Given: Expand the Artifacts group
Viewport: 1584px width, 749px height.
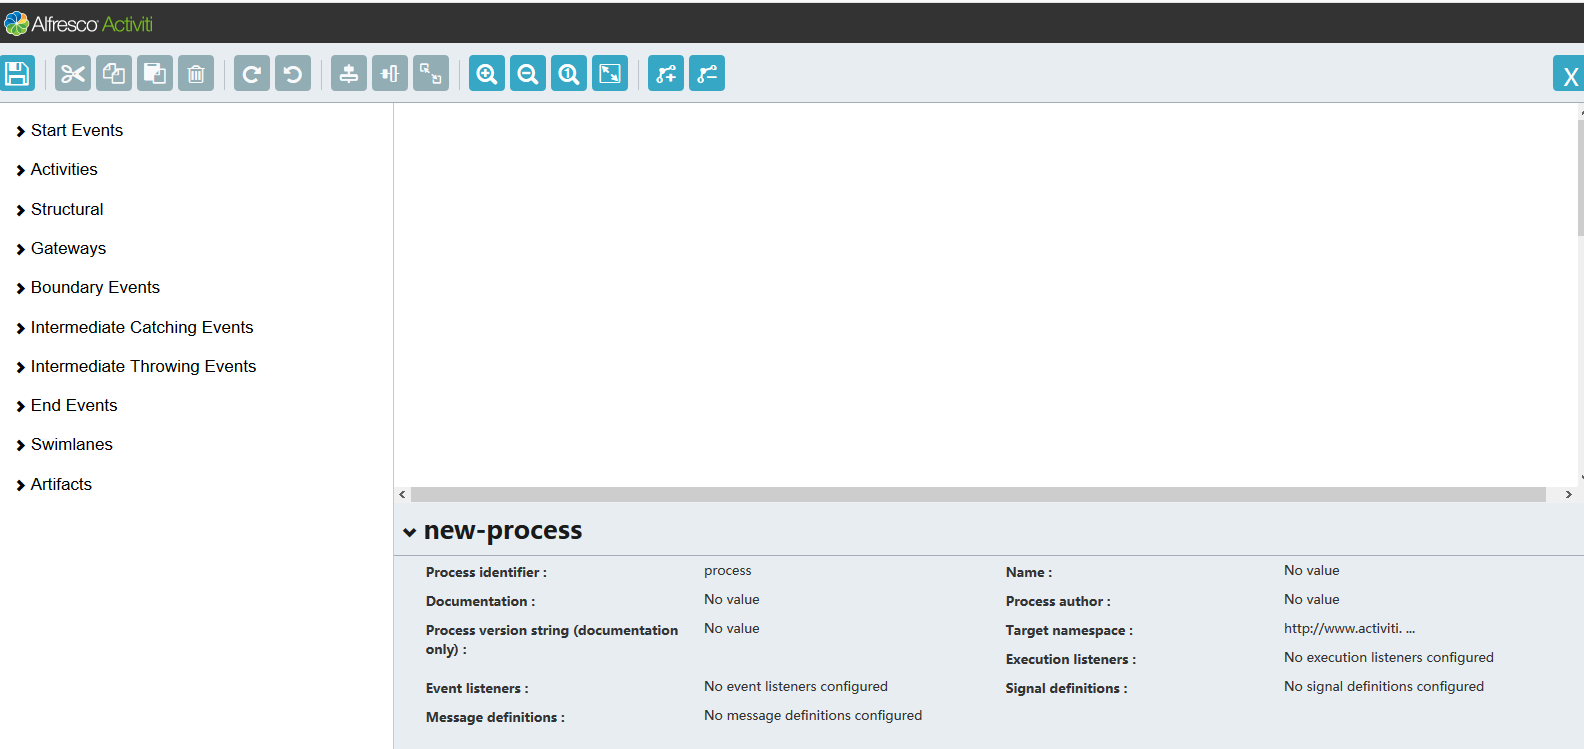Looking at the screenshot, I should click(54, 485).
